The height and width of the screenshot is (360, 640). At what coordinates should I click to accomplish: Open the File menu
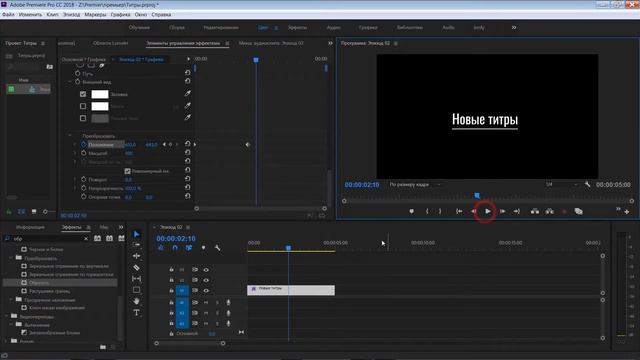[x=8, y=14]
